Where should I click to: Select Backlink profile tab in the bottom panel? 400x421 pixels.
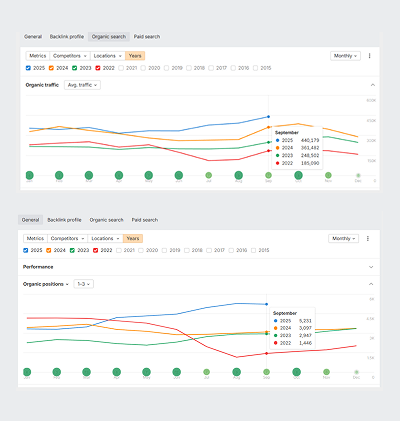pyautogui.click(x=64, y=220)
